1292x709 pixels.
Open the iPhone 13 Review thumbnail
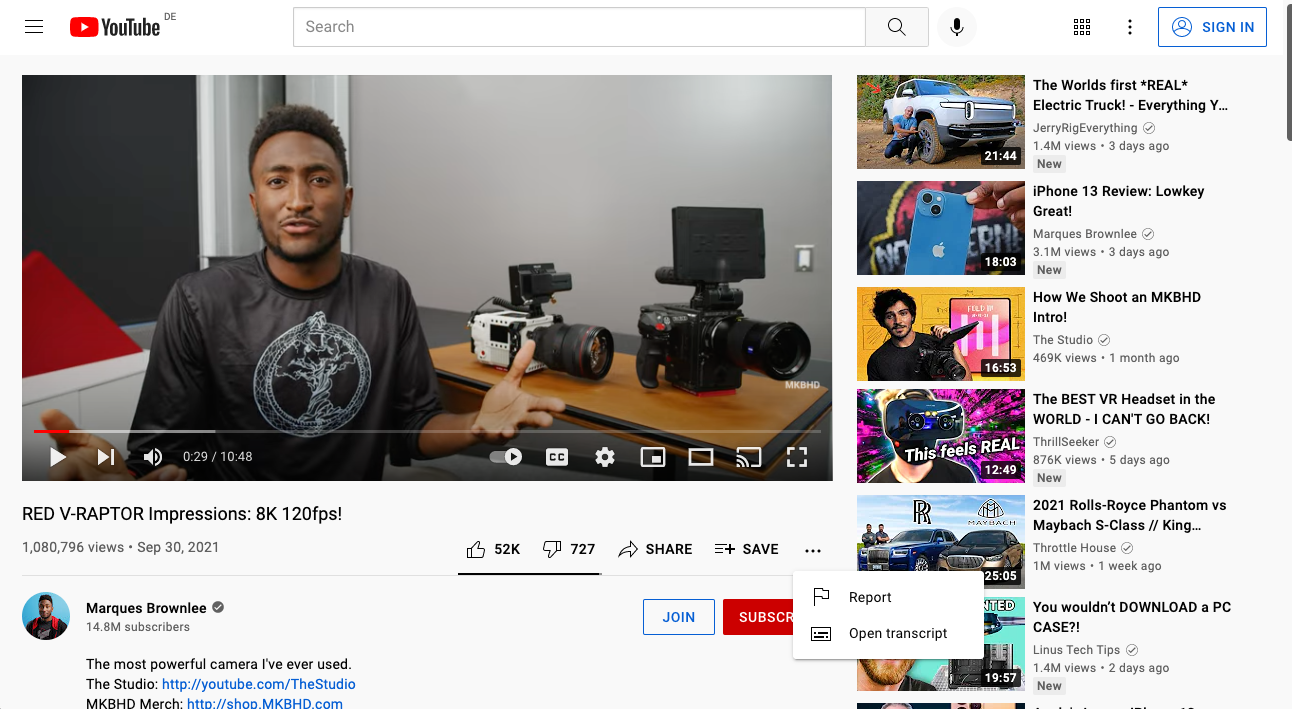[941, 228]
